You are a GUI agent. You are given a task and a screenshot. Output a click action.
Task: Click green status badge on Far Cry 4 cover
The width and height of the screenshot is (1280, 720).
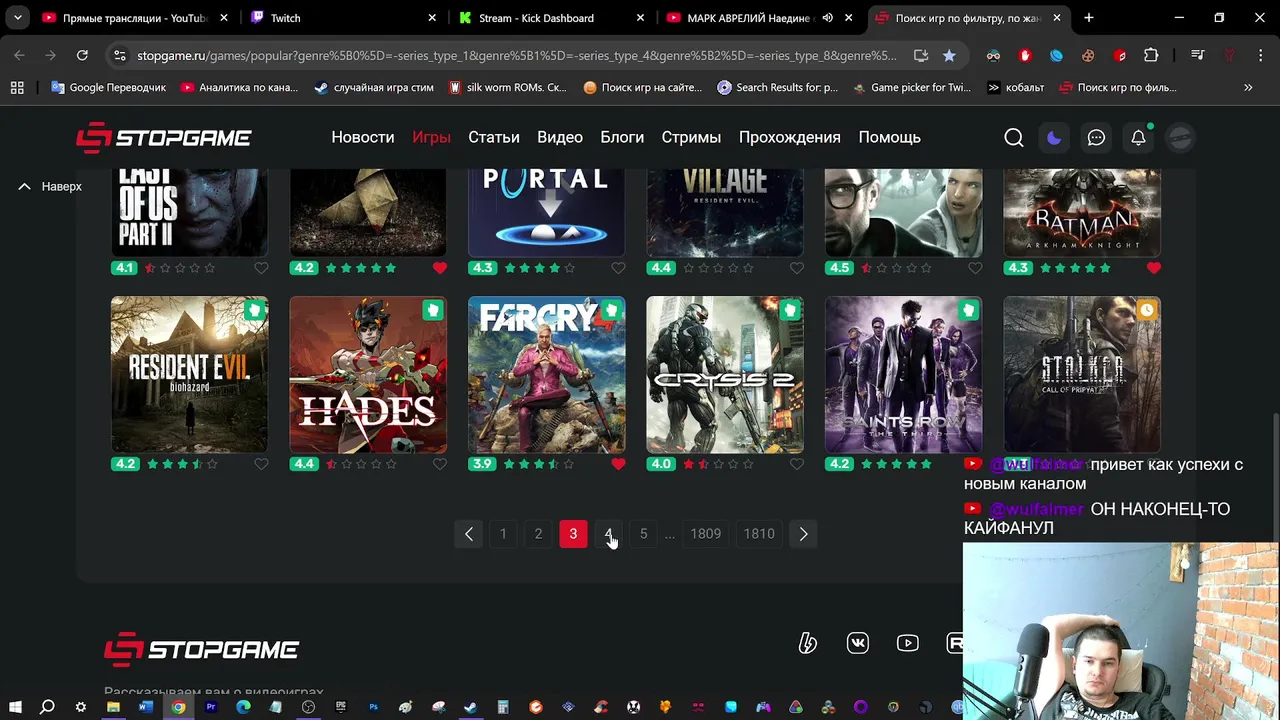click(611, 311)
